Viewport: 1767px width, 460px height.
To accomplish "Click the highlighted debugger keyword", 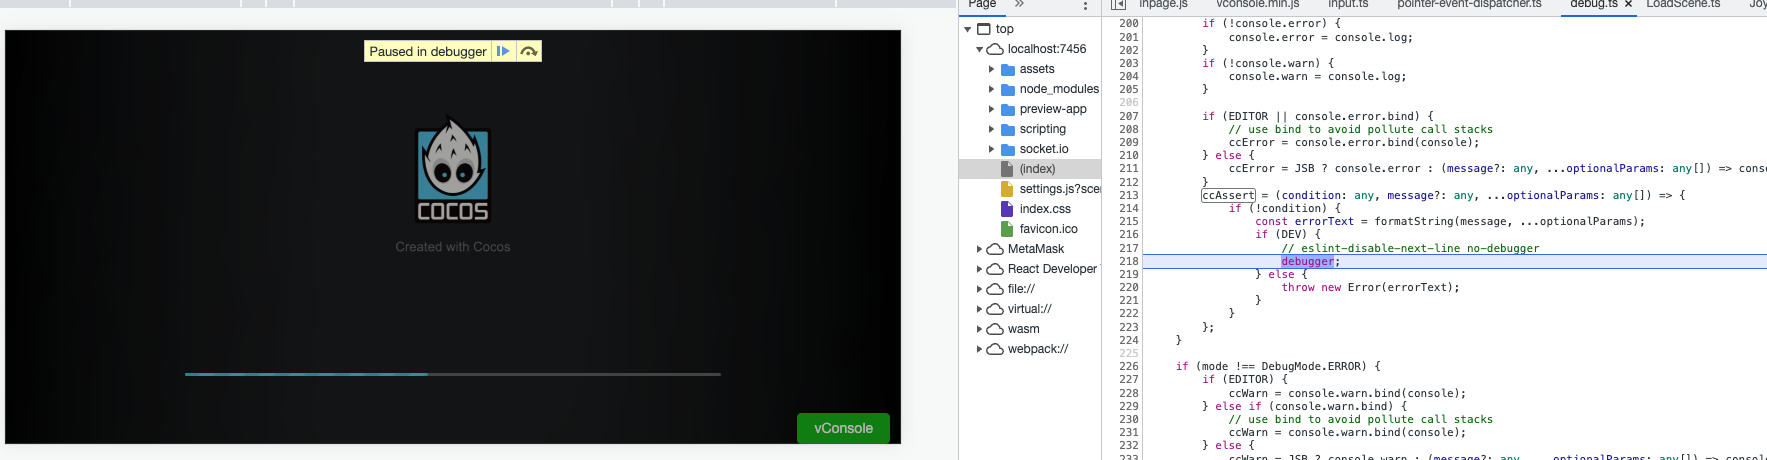I will pos(1307,261).
